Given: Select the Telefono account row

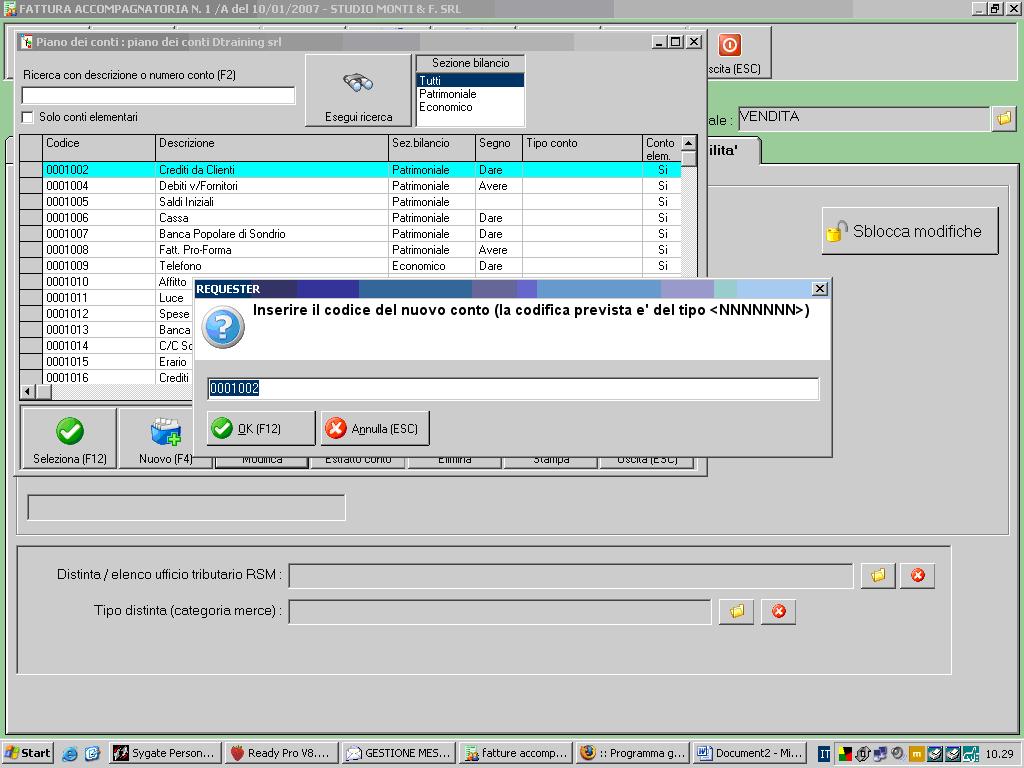Looking at the screenshot, I should [362, 266].
